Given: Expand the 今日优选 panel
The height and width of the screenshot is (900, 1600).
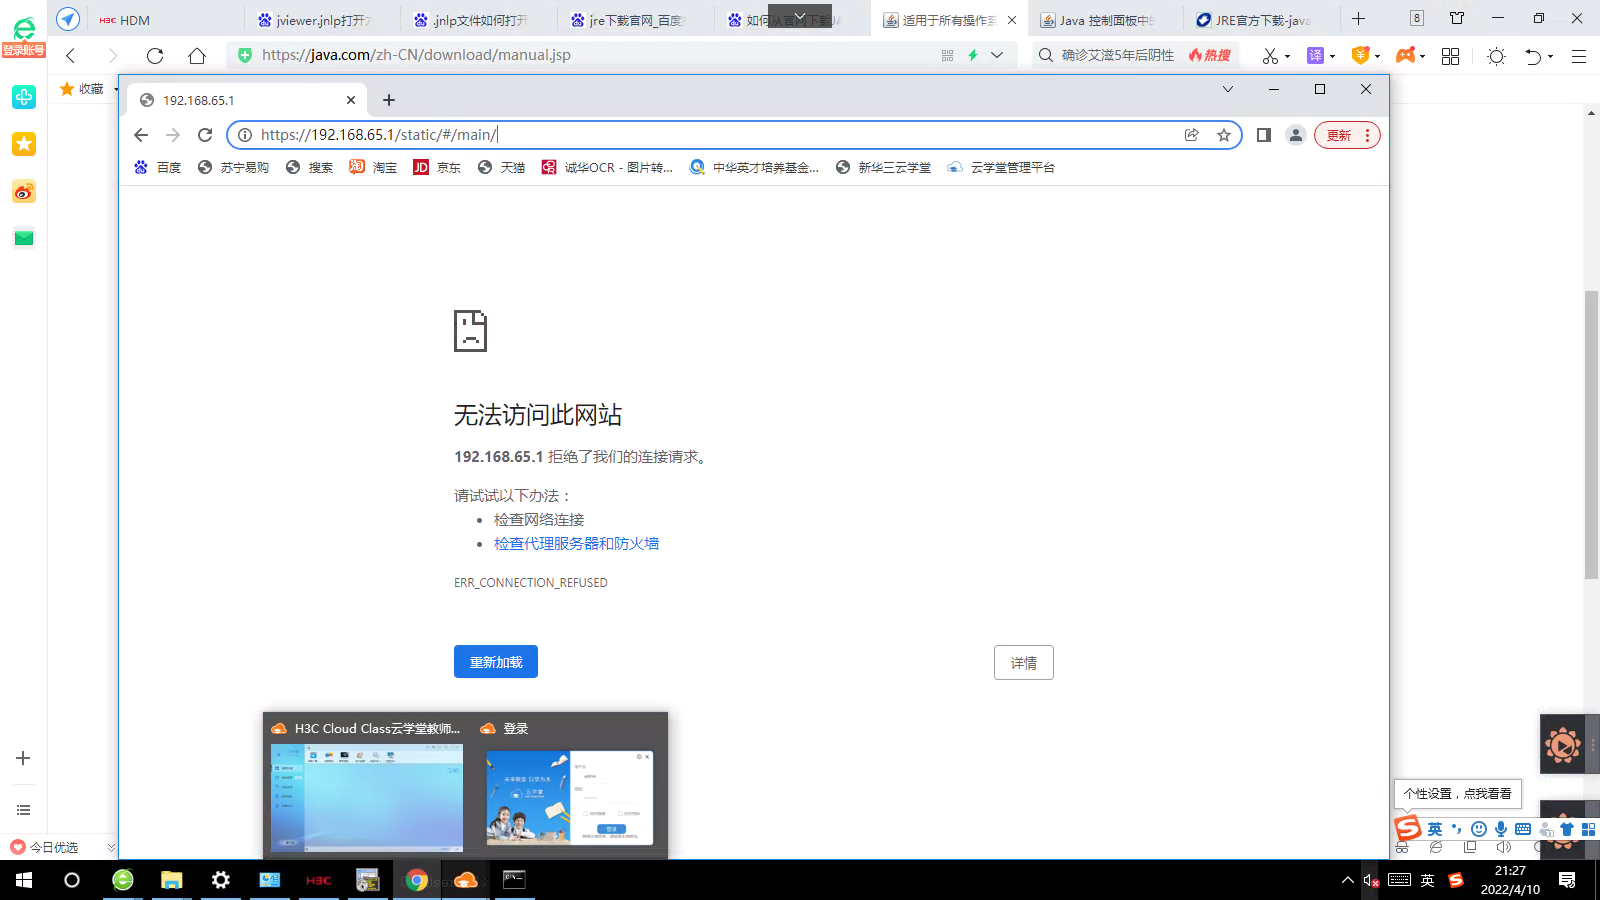Looking at the screenshot, I should point(111,847).
